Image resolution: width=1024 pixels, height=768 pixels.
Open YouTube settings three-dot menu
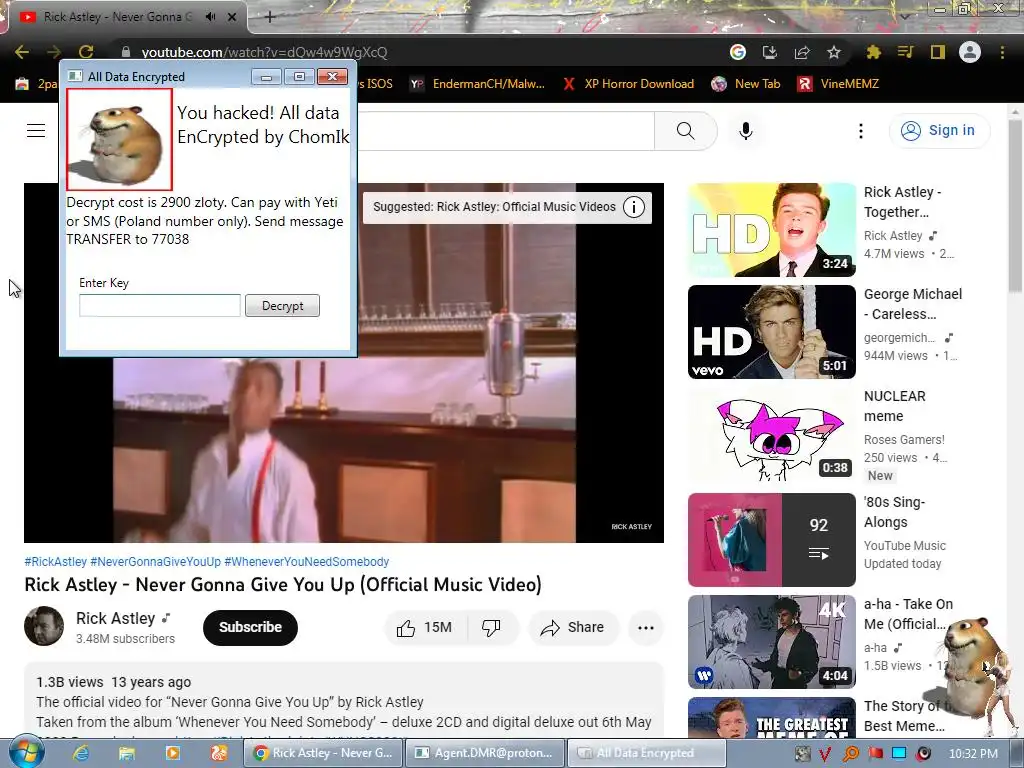tap(861, 131)
